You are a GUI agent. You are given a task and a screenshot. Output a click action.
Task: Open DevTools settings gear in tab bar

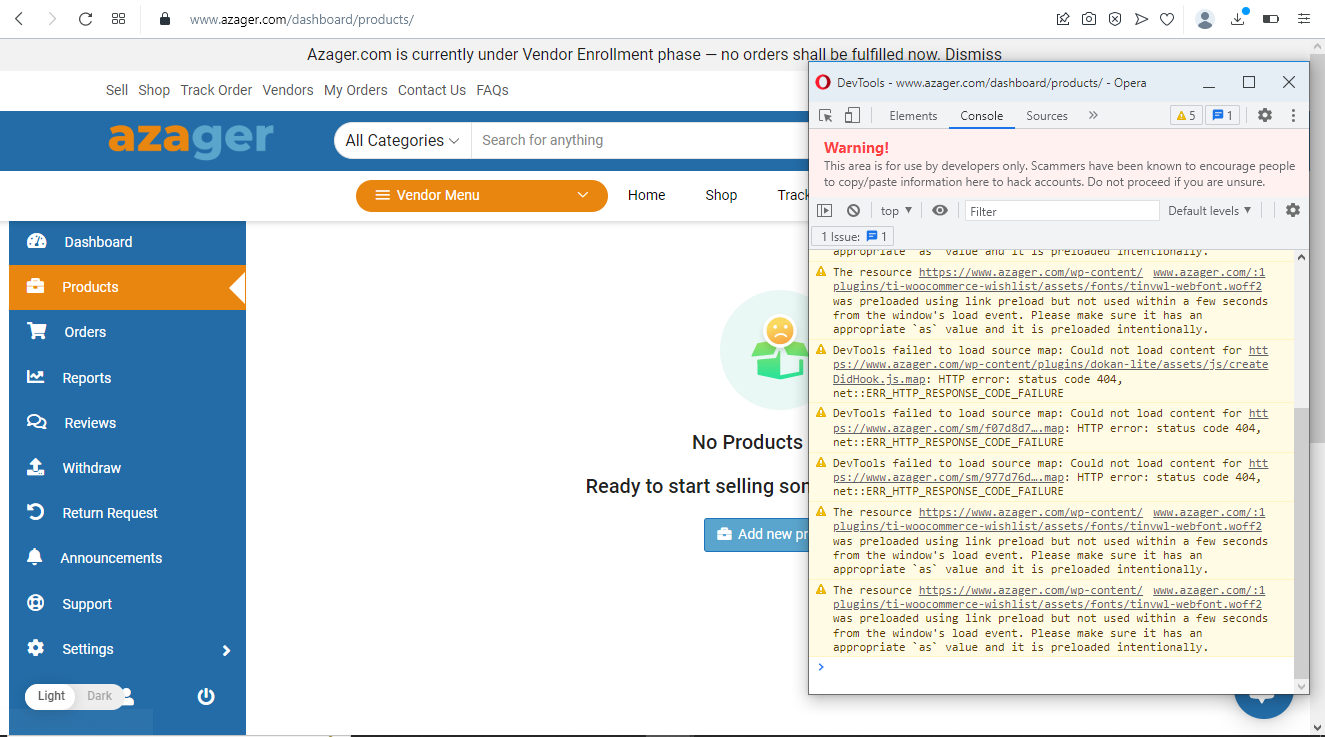[x=1265, y=115]
